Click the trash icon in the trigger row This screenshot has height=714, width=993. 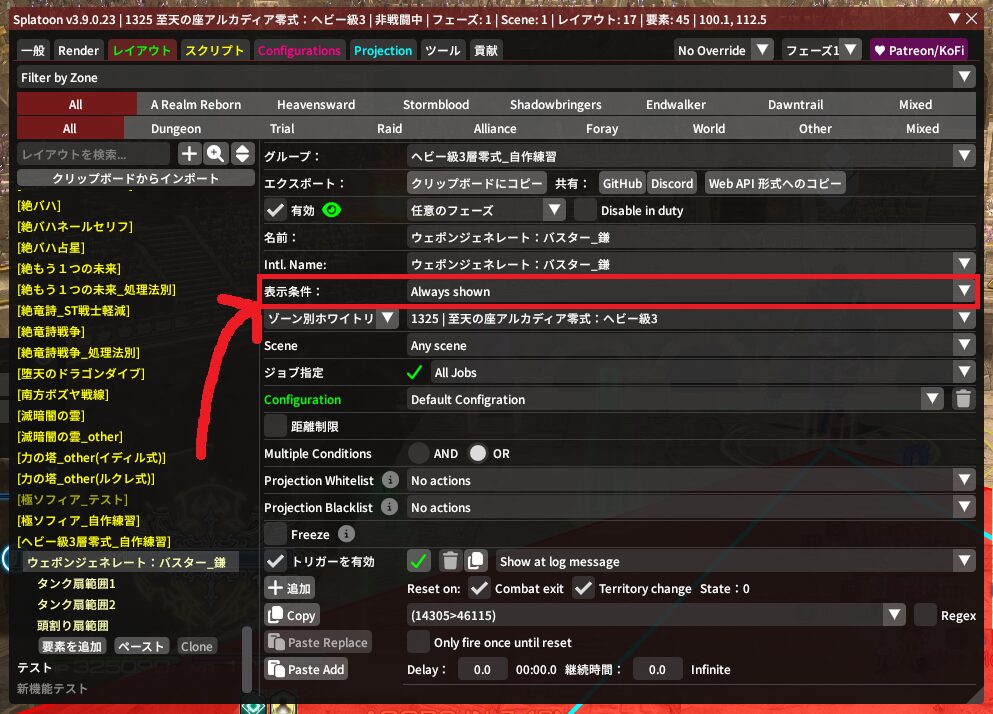pyautogui.click(x=450, y=561)
